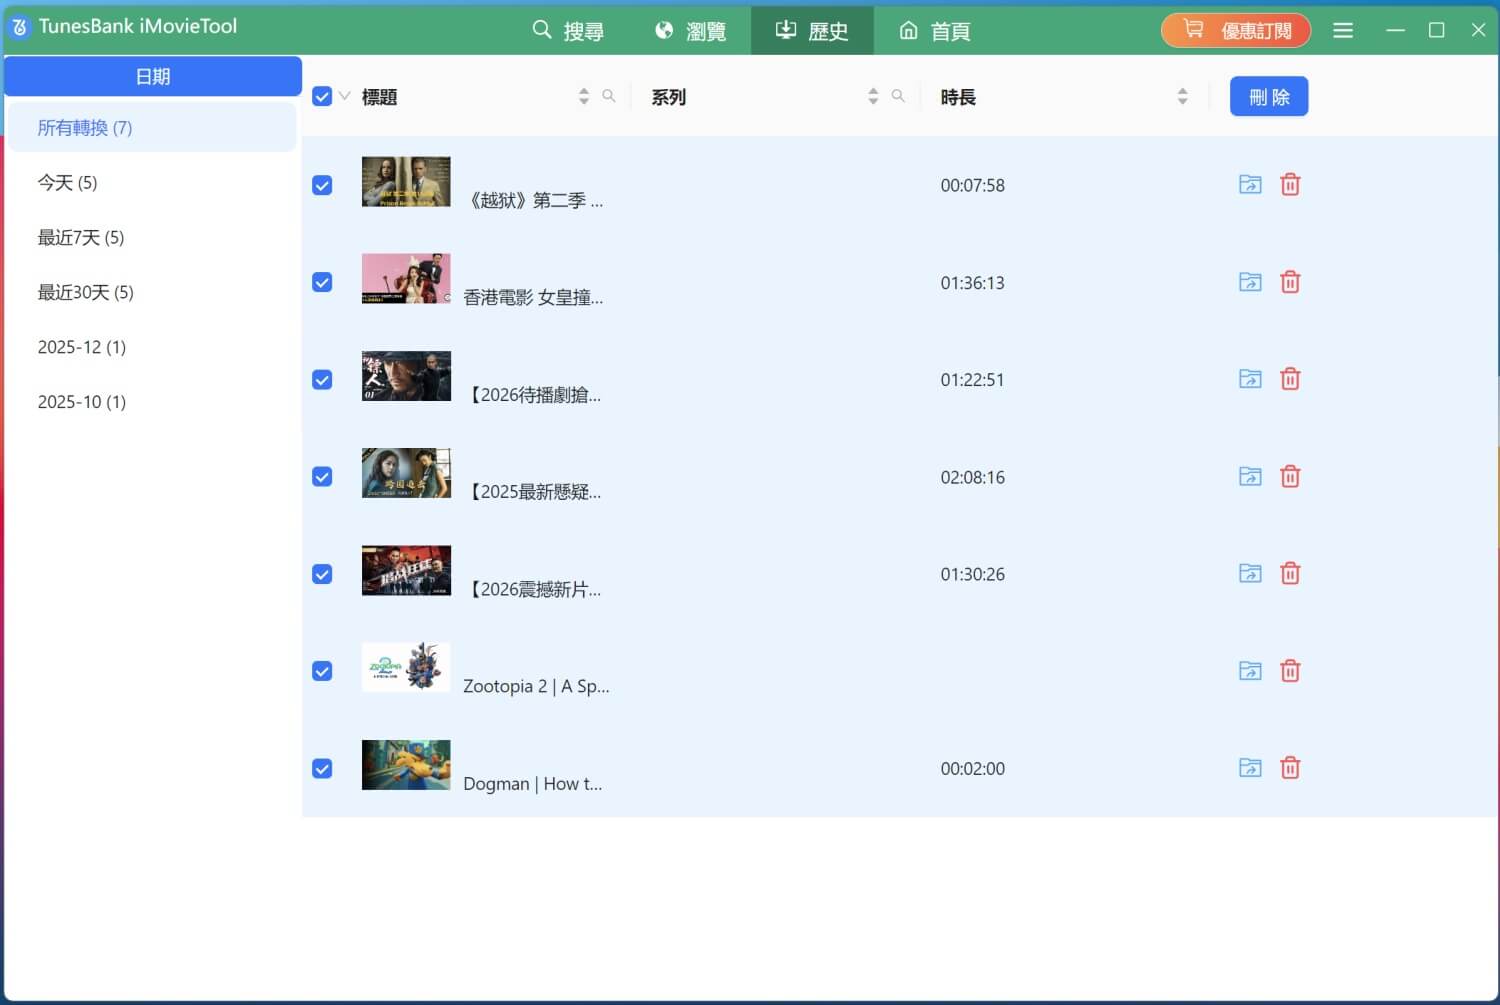Screen dimensions: 1500x1005
Task: Click the orange 優惠訂閱 button
Action: (x=1235, y=31)
